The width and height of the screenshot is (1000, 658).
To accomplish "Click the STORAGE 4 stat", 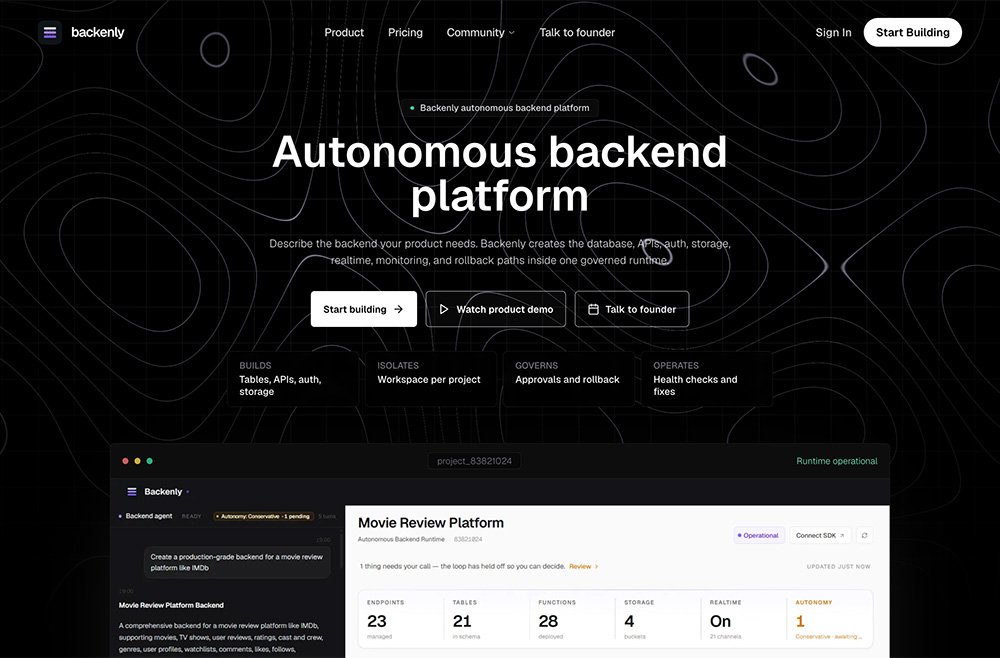I will tap(658, 619).
